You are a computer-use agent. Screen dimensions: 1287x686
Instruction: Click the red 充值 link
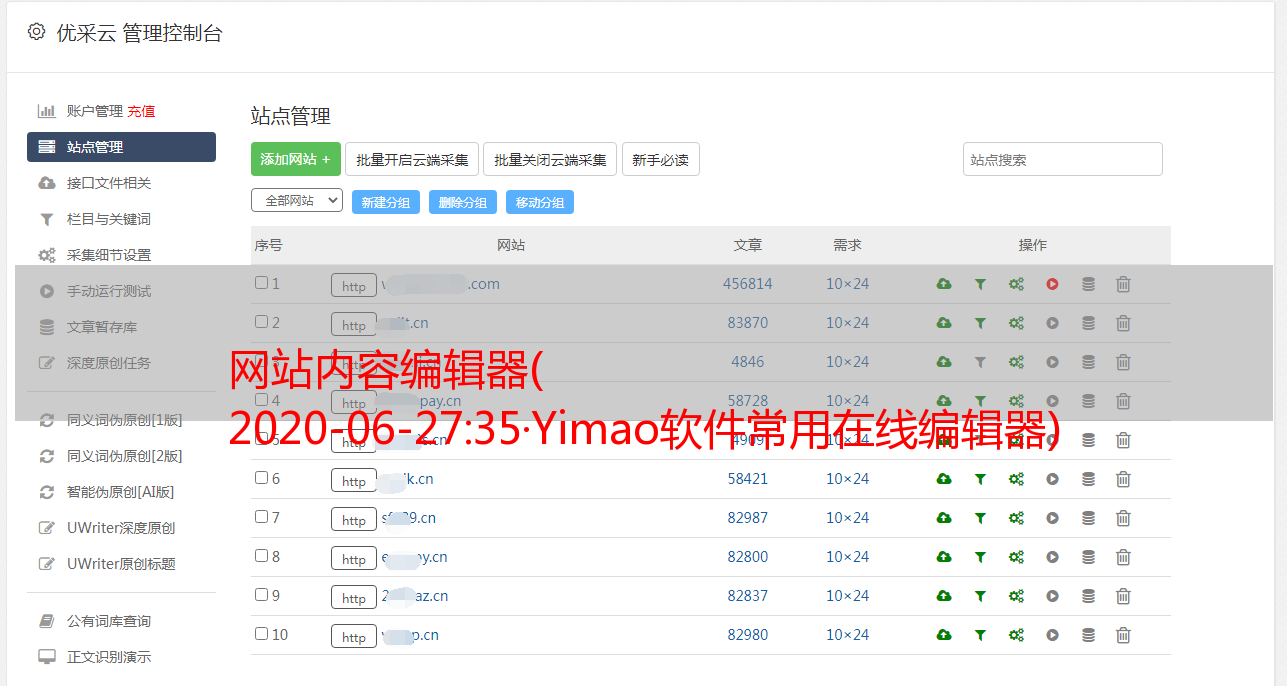pos(141,111)
